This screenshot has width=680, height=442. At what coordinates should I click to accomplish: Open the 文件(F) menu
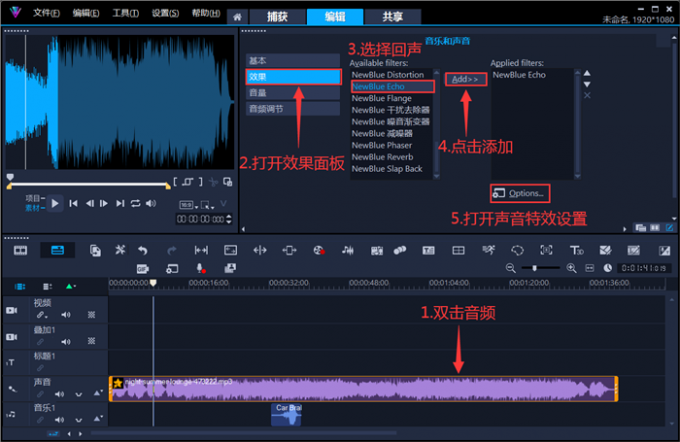[x=45, y=13]
